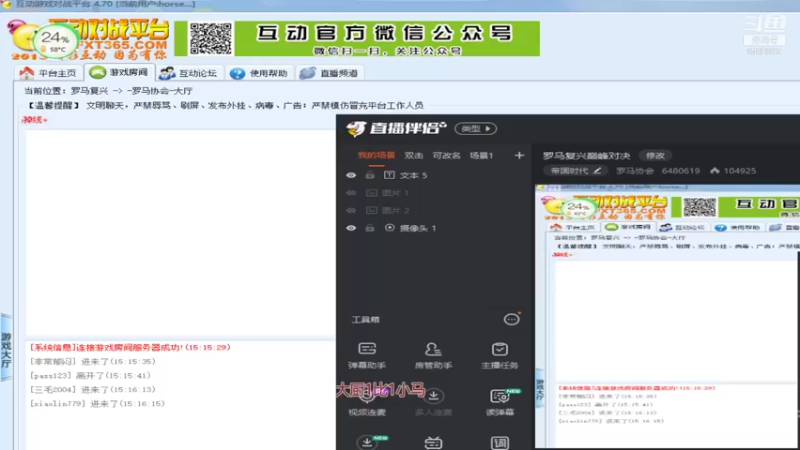
Task: Click the chat line mentioning pass123
Action: (x=91, y=376)
